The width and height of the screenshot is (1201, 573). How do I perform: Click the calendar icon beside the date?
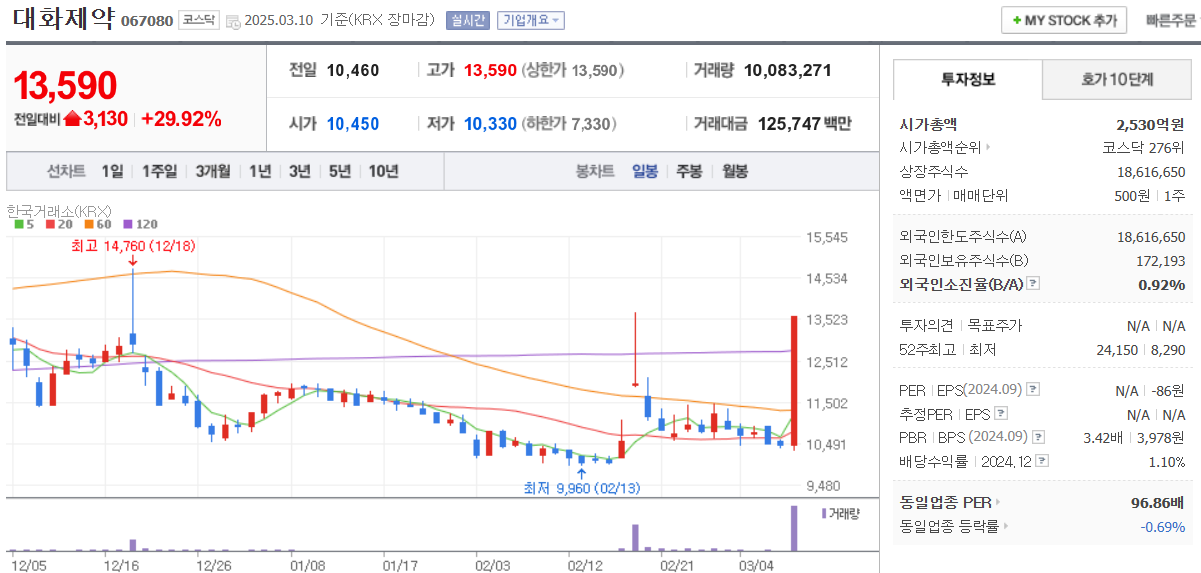(233, 20)
